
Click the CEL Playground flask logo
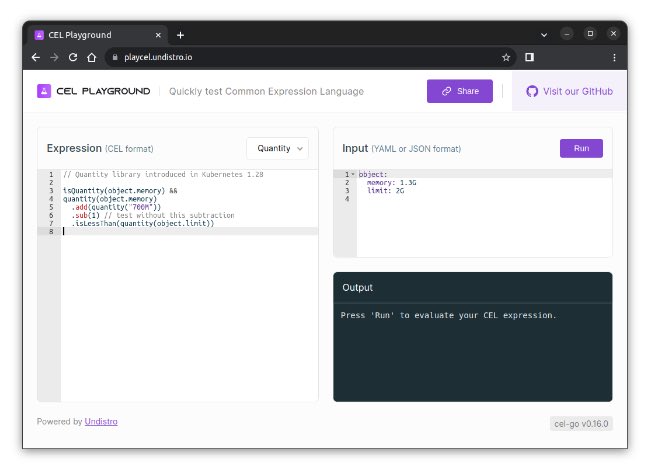44,91
